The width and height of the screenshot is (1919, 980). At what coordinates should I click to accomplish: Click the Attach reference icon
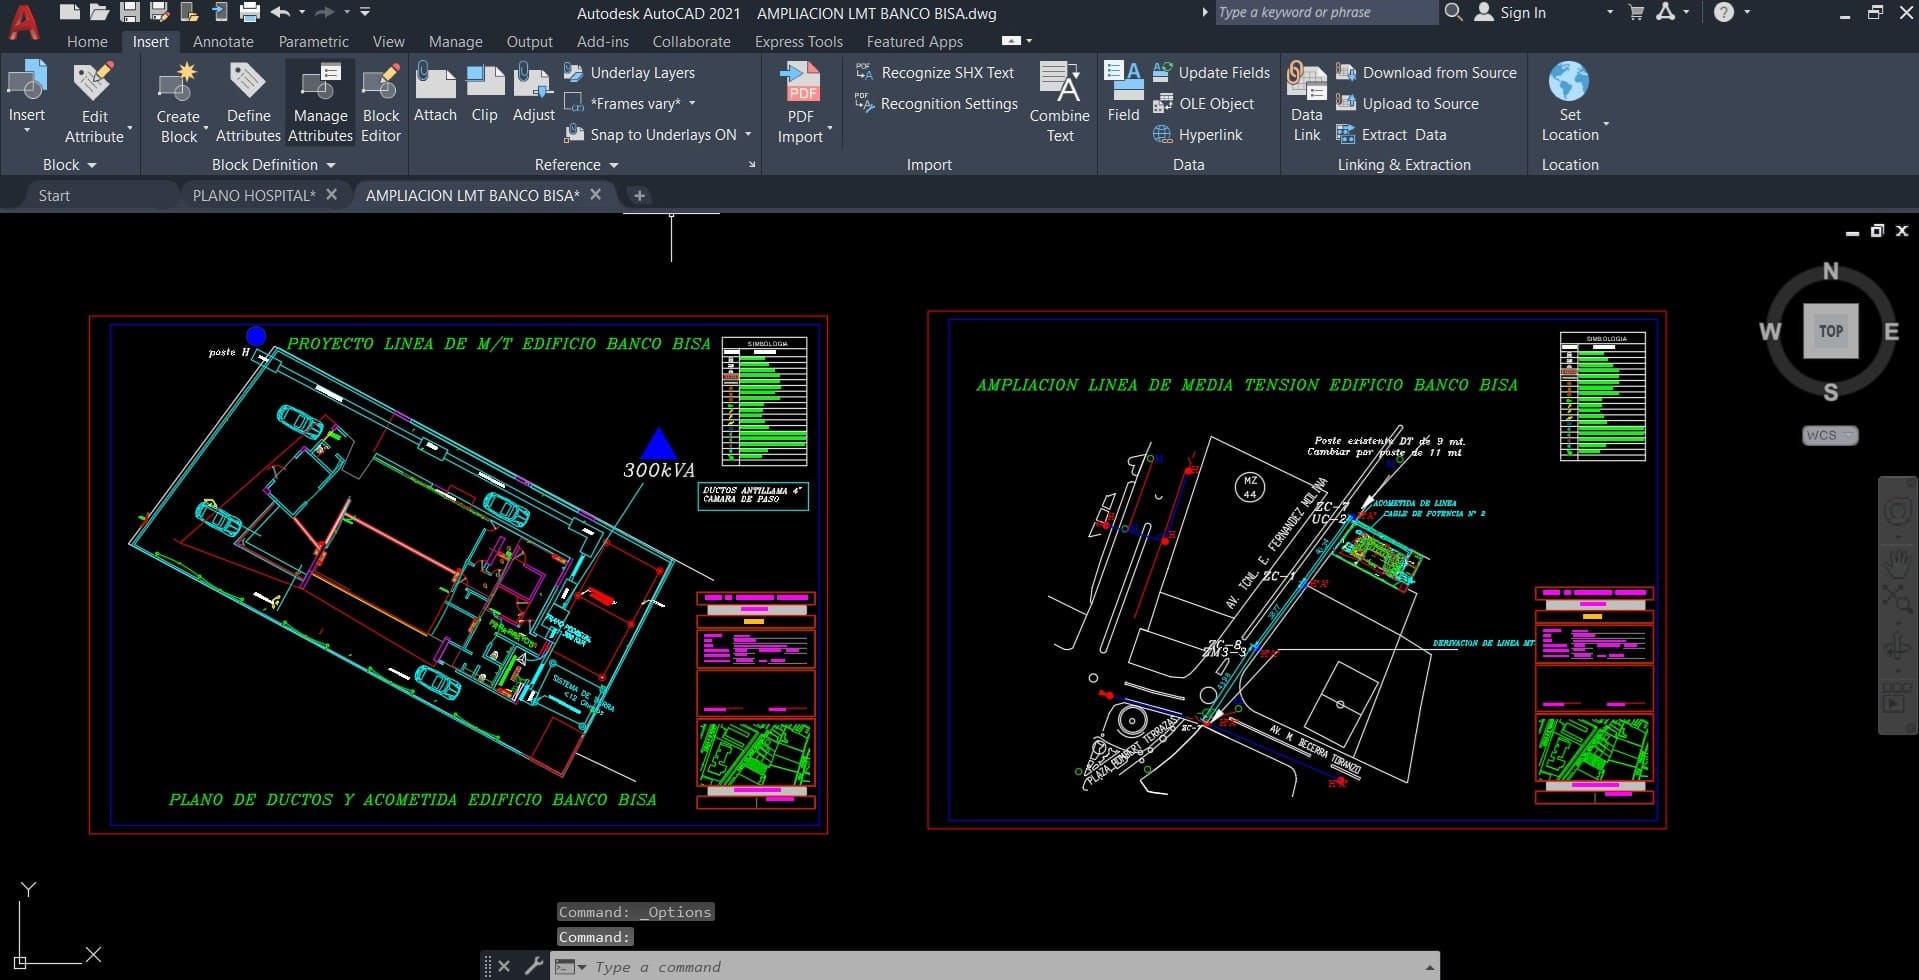tap(435, 84)
